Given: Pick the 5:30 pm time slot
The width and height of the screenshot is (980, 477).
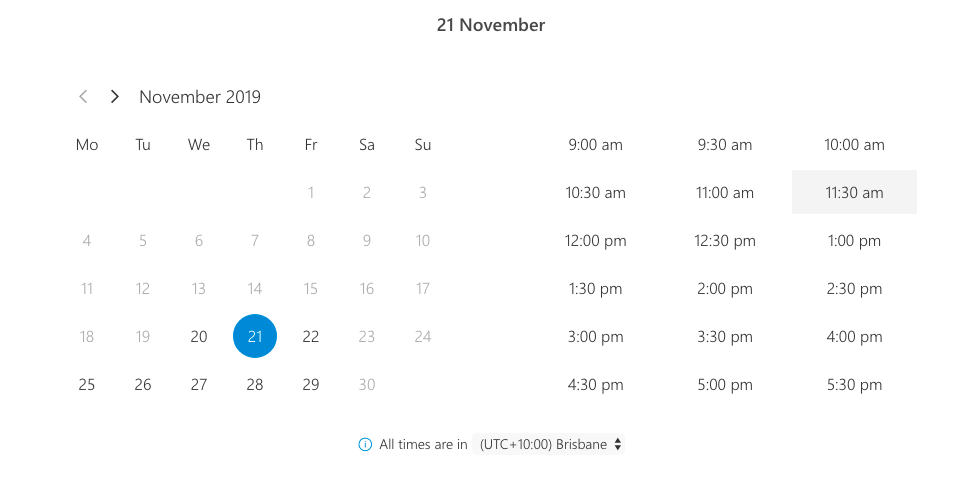Looking at the screenshot, I should click(x=854, y=384).
